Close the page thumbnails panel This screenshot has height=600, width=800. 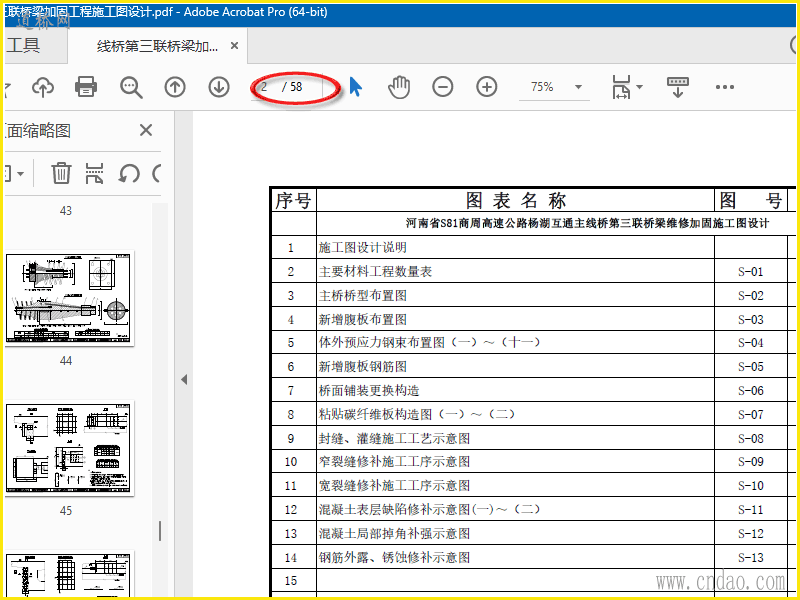coord(146,131)
